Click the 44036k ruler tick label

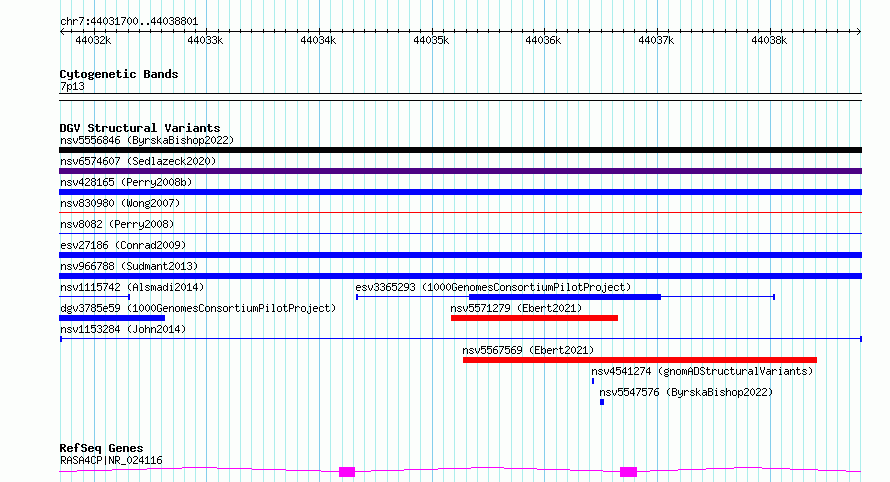pos(543,40)
